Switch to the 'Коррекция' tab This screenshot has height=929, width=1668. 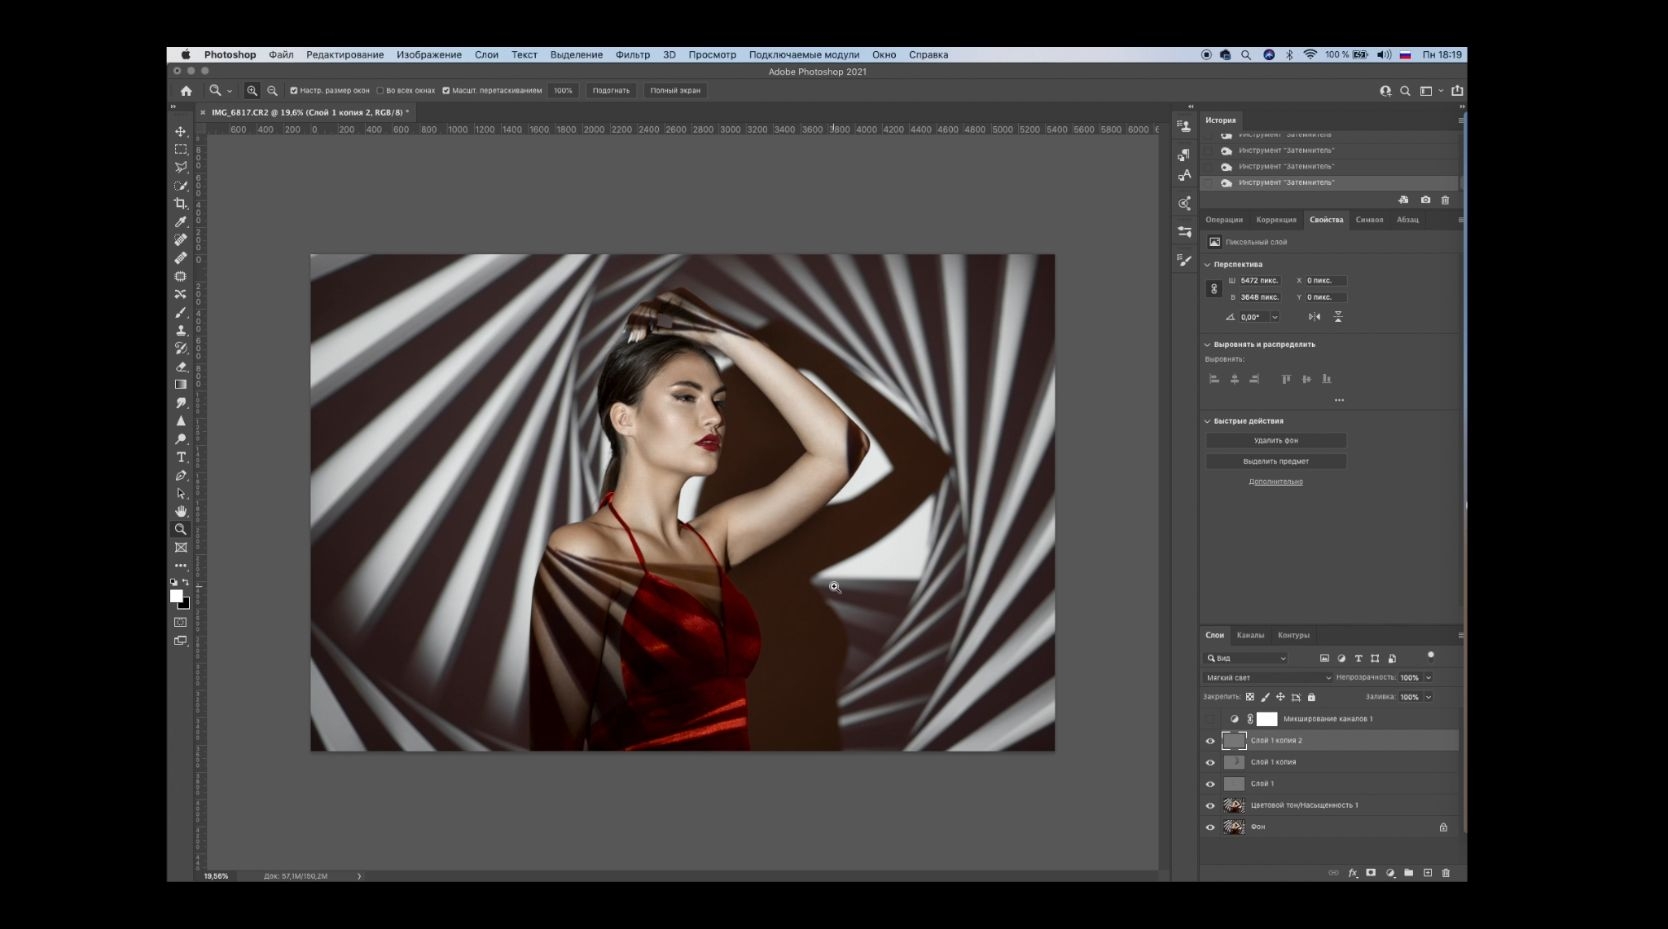1276,220
